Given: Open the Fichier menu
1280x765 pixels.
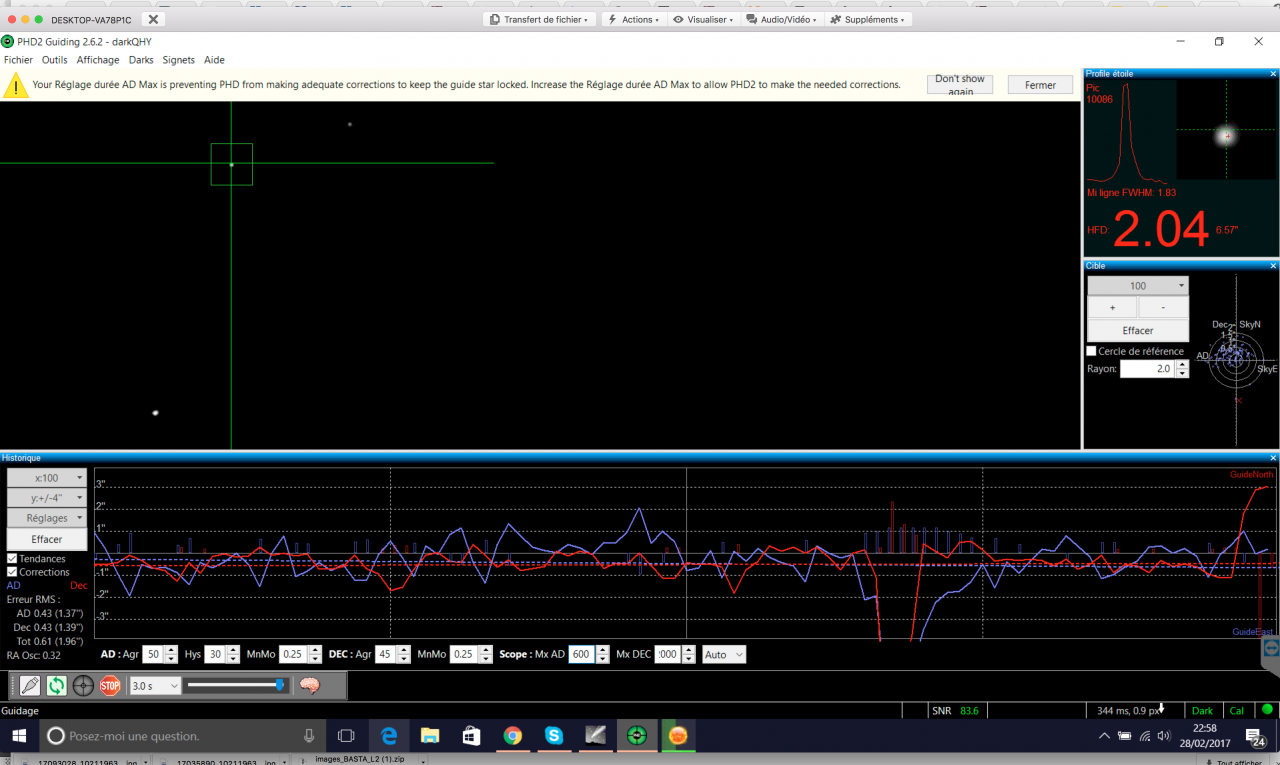Looking at the screenshot, I should pos(19,60).
